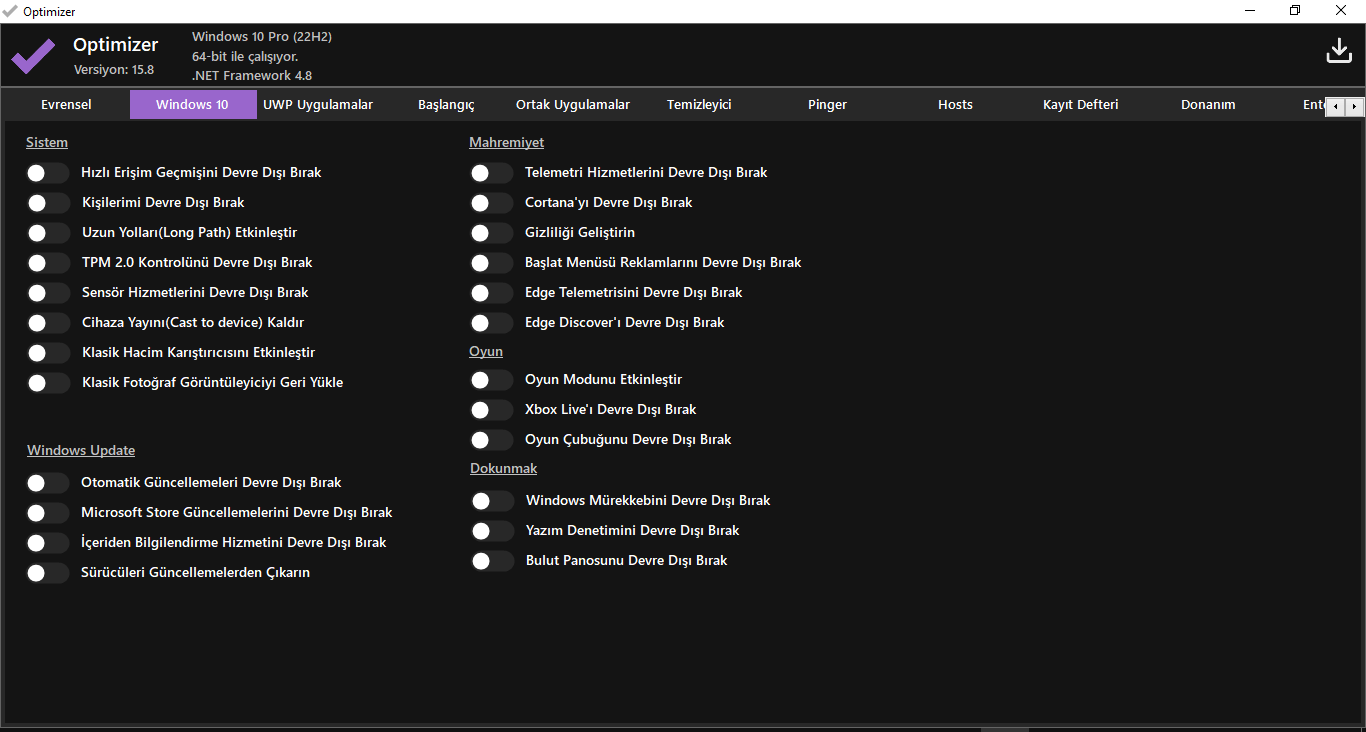Toggle Sürücüleri Güncellemelerden Çıkarın switch

coord(48,573)
